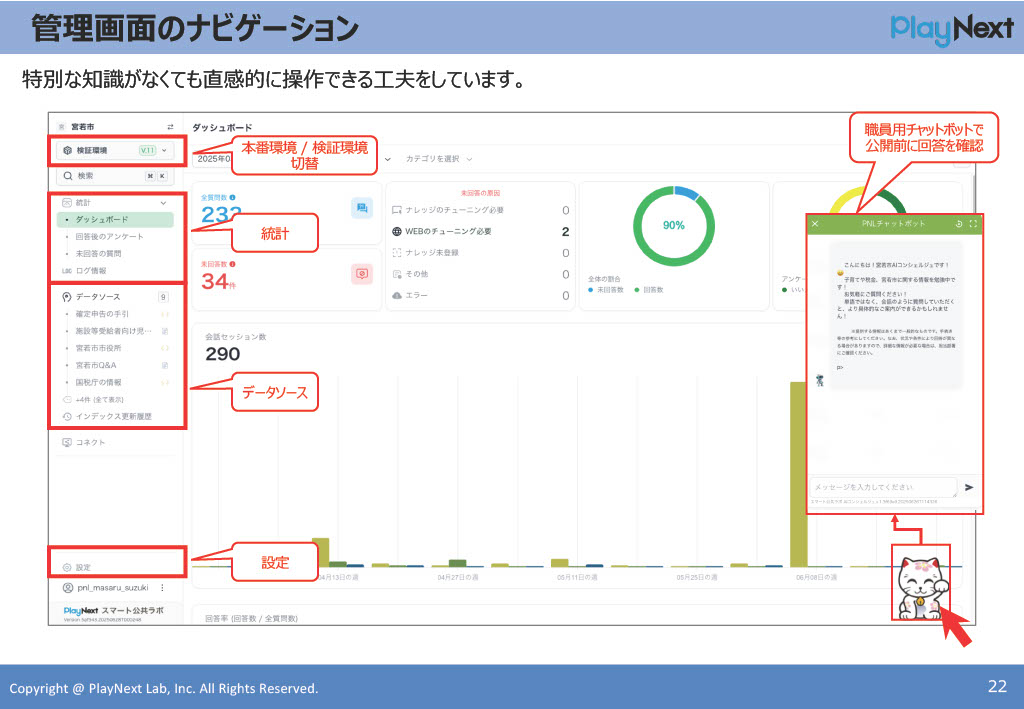Image resolution: width=1024 pixels, height=709 pixels.
Task: Click the send arrow in the chatbot input bar
Action: [969, 488]
